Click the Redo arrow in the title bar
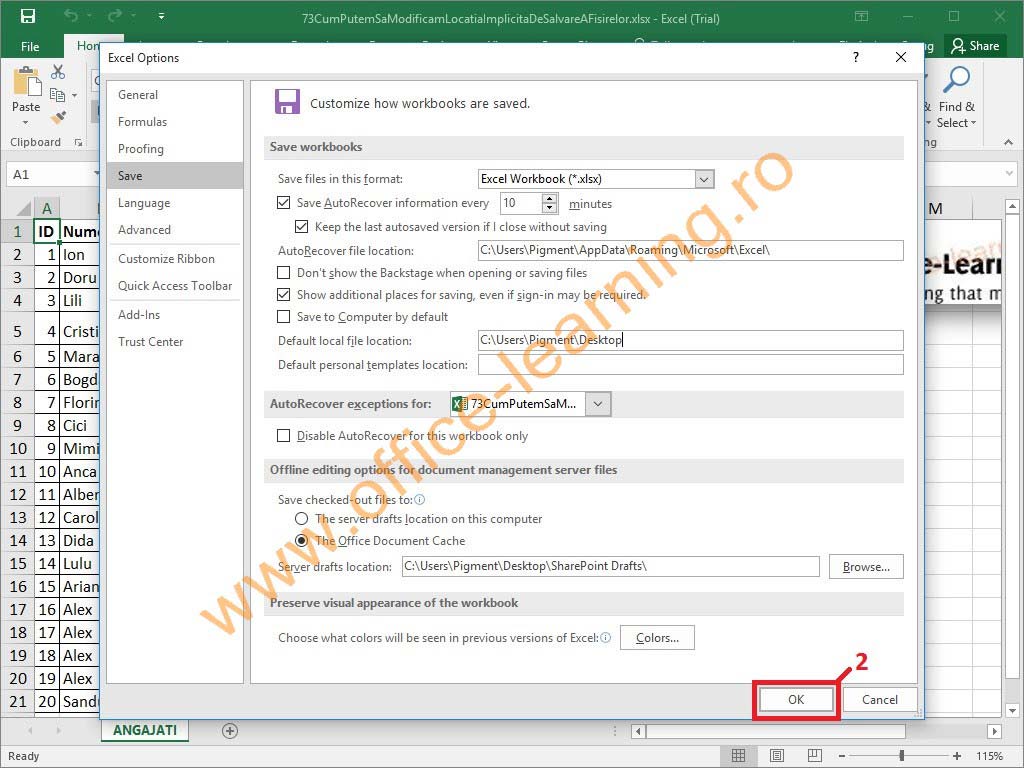 (x=115, y=16)
